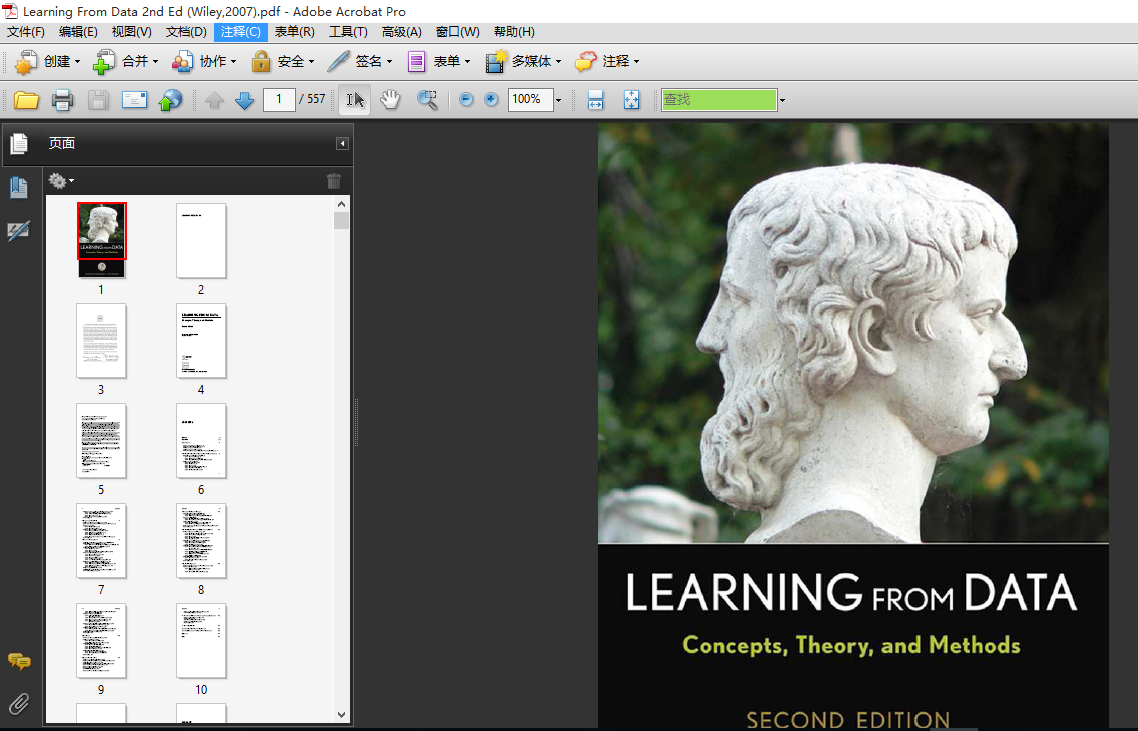
Task: Click the 创建 create PDF icon
Action: click(x=27, y=62)
